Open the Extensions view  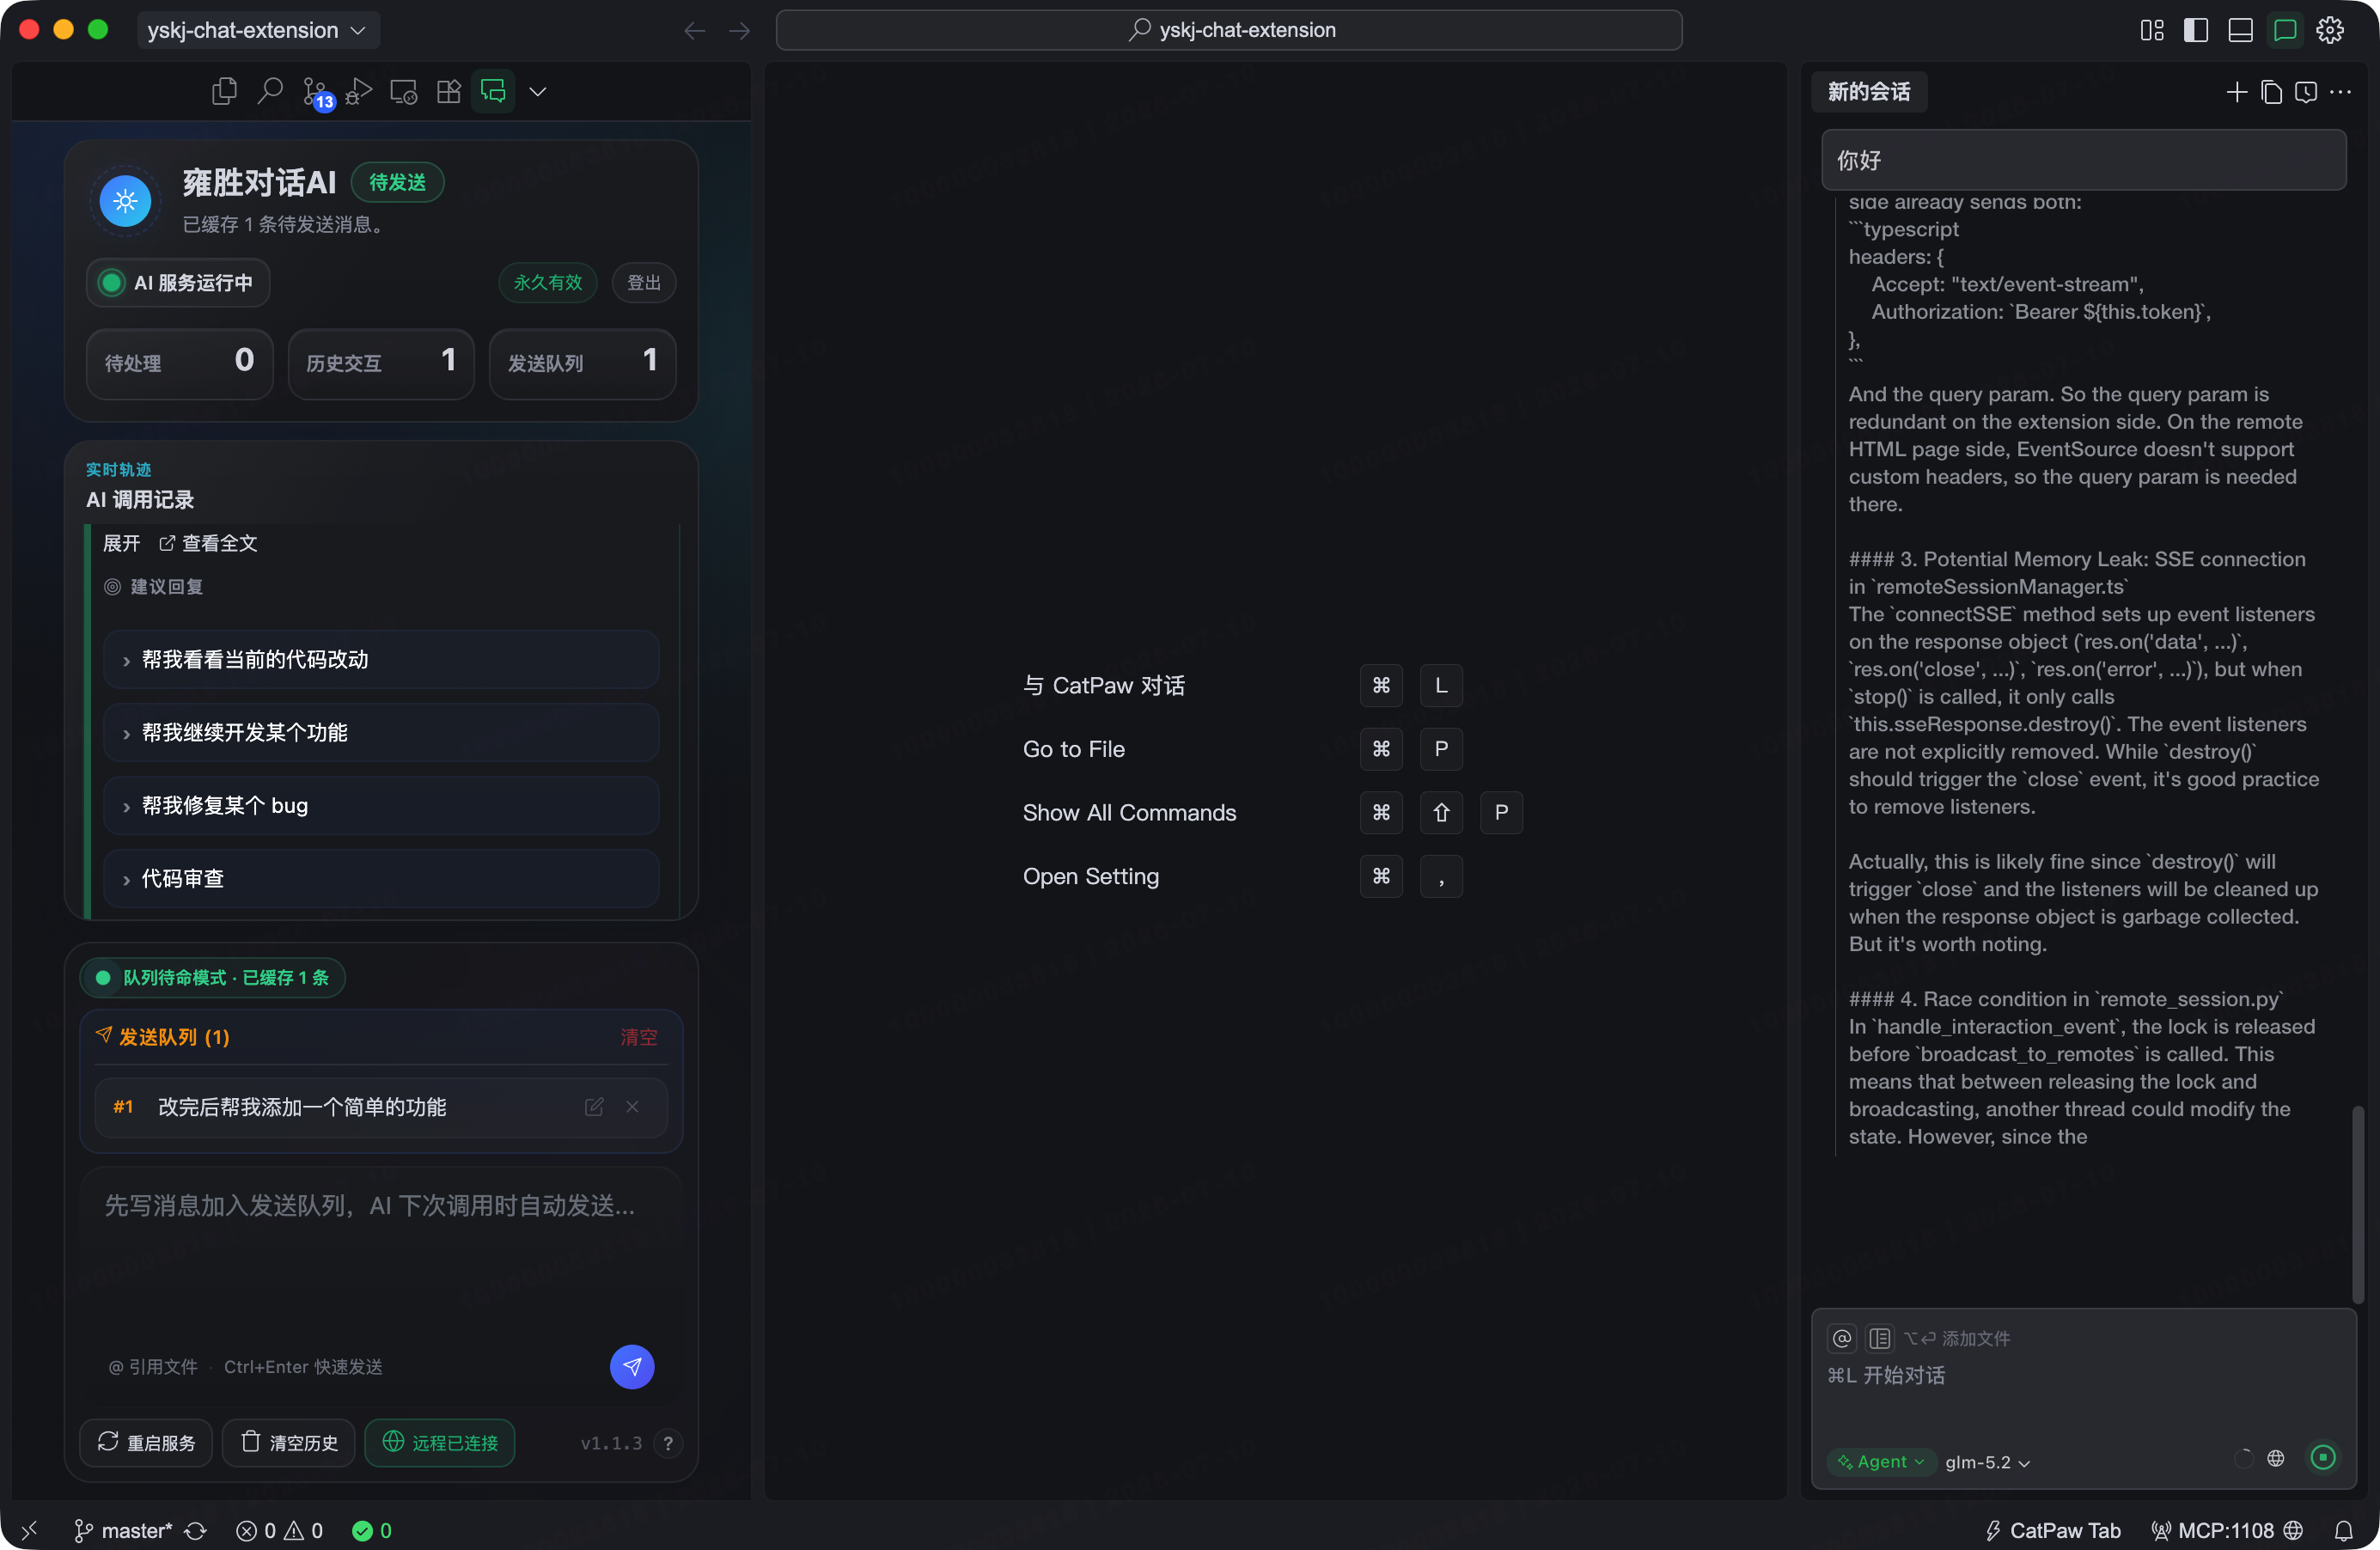449,91
